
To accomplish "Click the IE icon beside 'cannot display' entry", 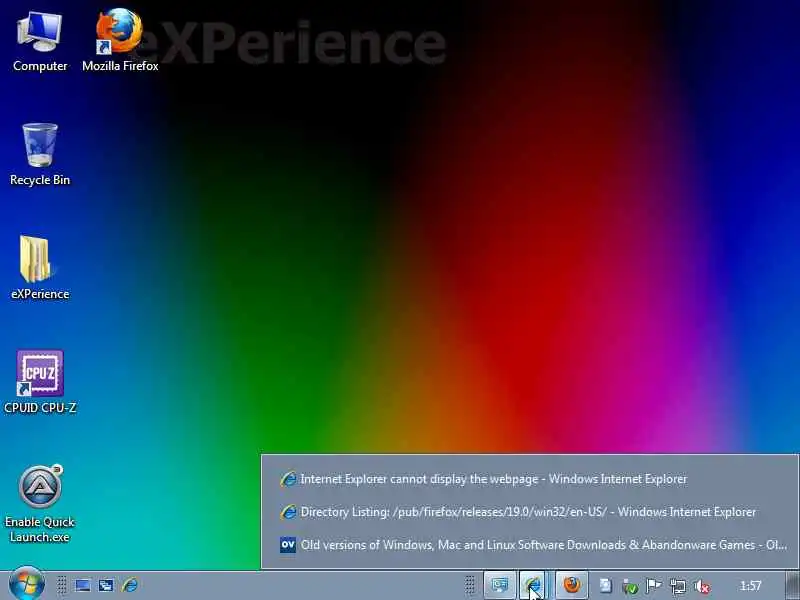I will [288, 479].
